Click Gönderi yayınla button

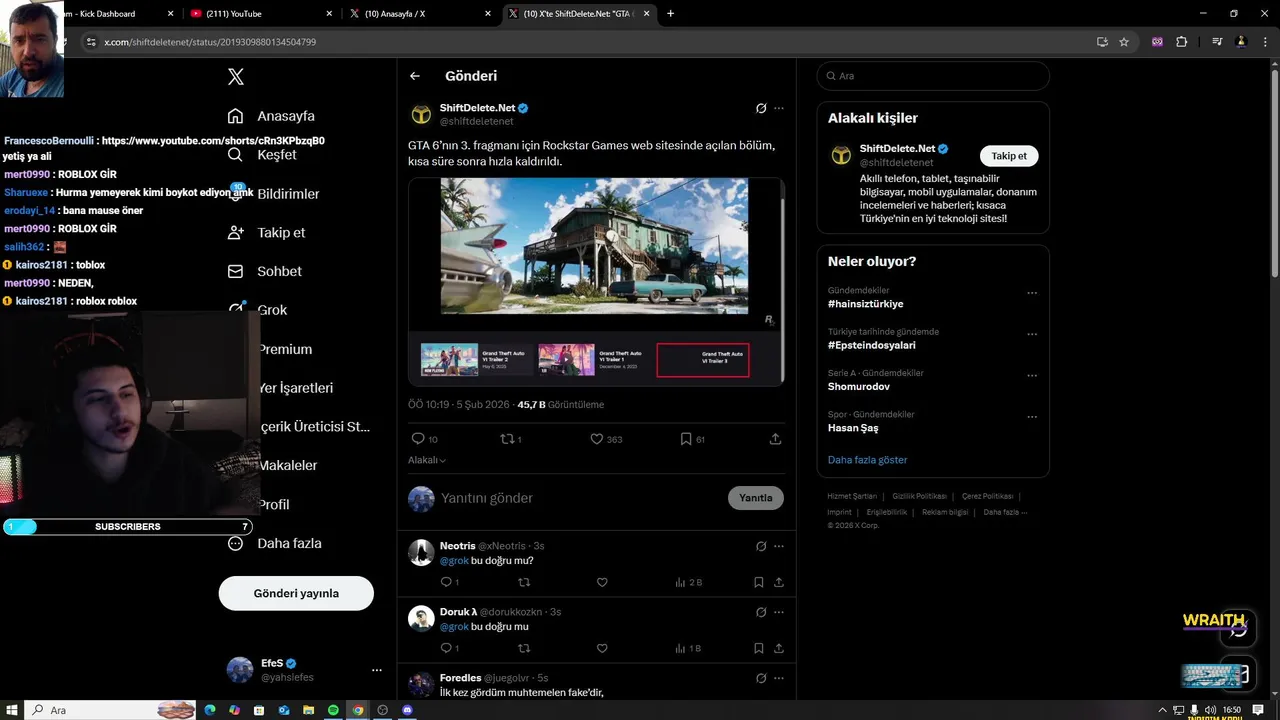click(x=296, y=593)
